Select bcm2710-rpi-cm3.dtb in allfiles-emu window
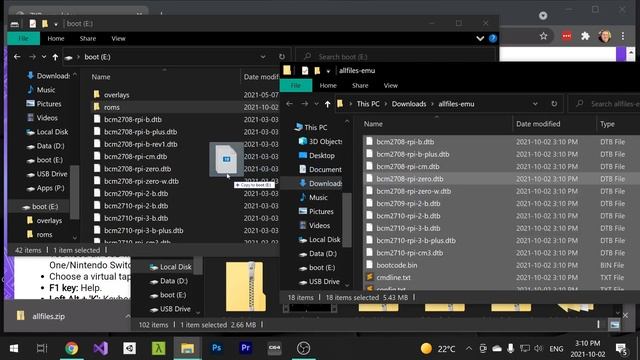The image size is (640, 360). (409, 253)
